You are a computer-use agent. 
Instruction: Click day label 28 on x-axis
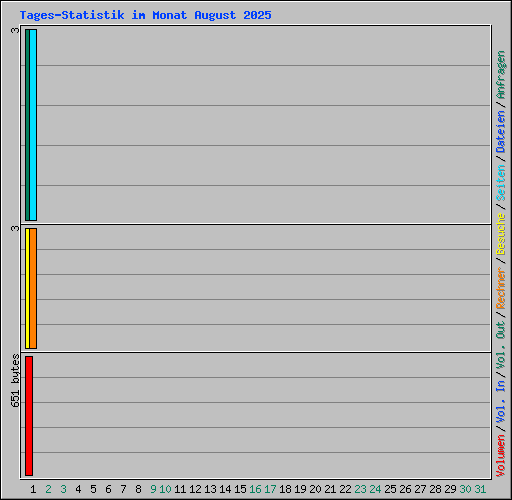pyautogui.click(x=435, y=489)
